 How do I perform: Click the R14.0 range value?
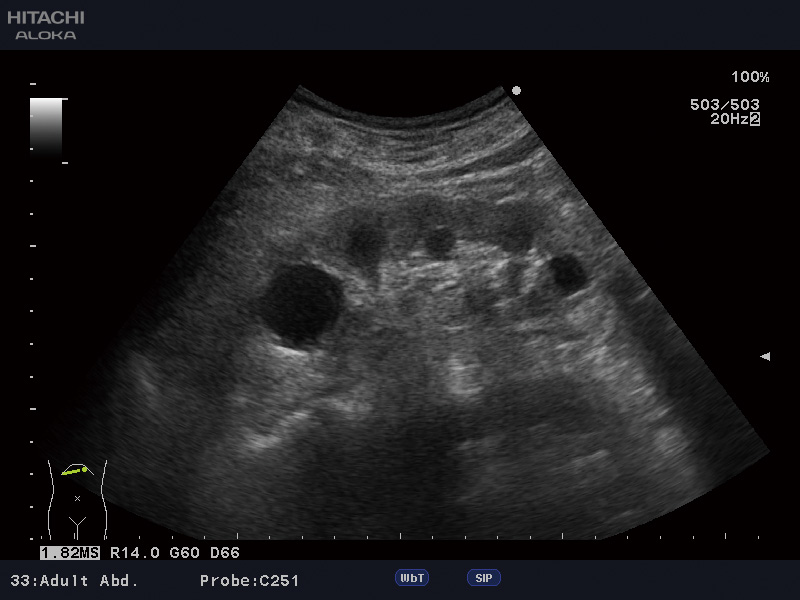(135, 553)
